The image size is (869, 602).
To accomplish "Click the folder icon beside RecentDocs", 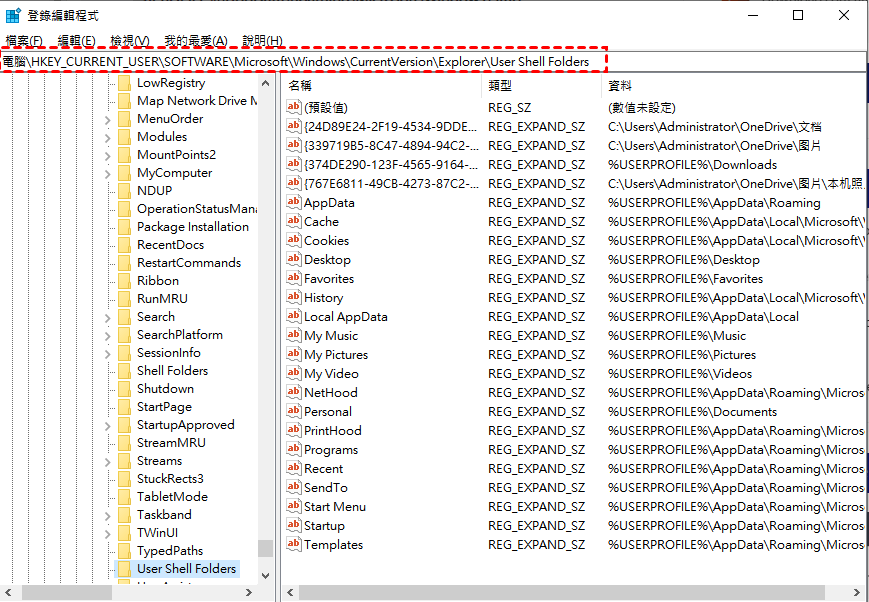I will point(125,245).
